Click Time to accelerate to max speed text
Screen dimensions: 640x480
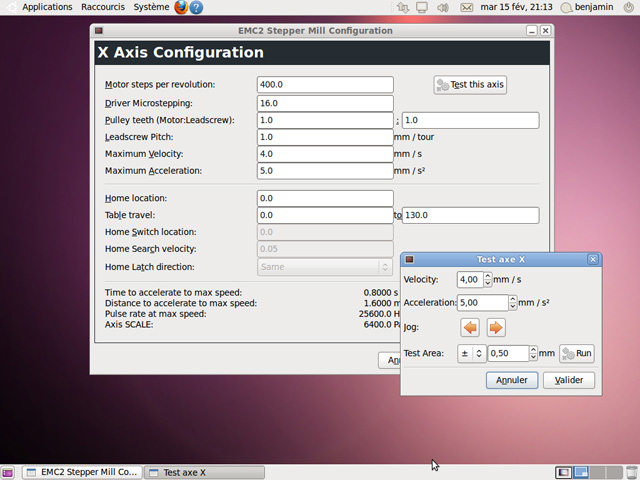173,293
